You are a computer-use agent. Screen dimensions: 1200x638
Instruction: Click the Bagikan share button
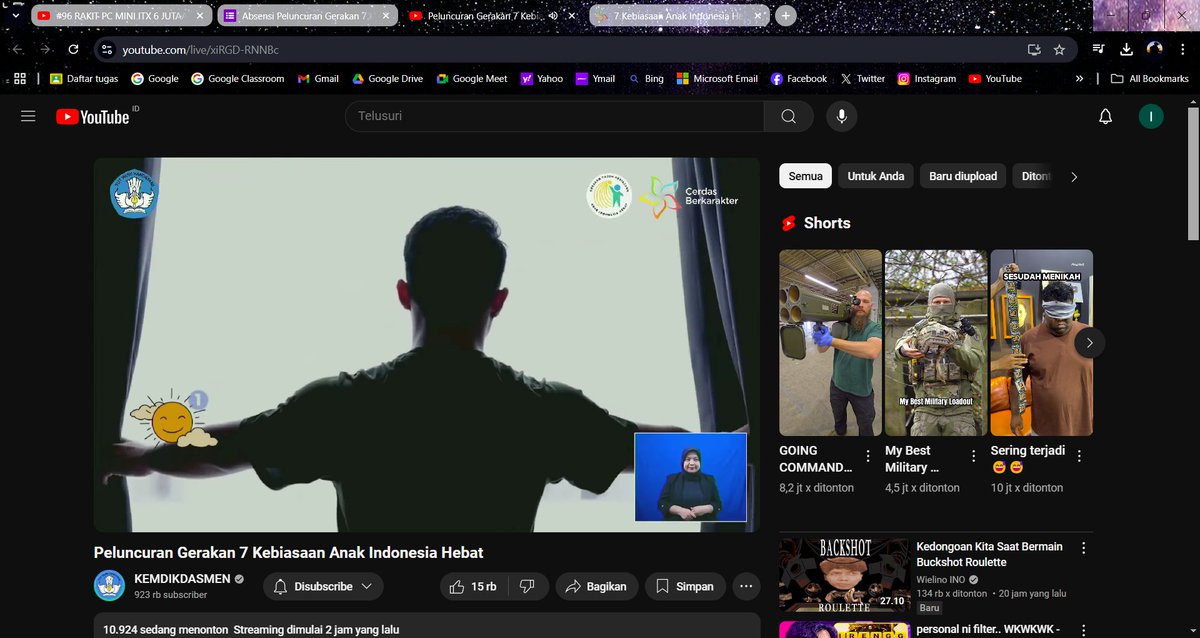click(597, 586)
